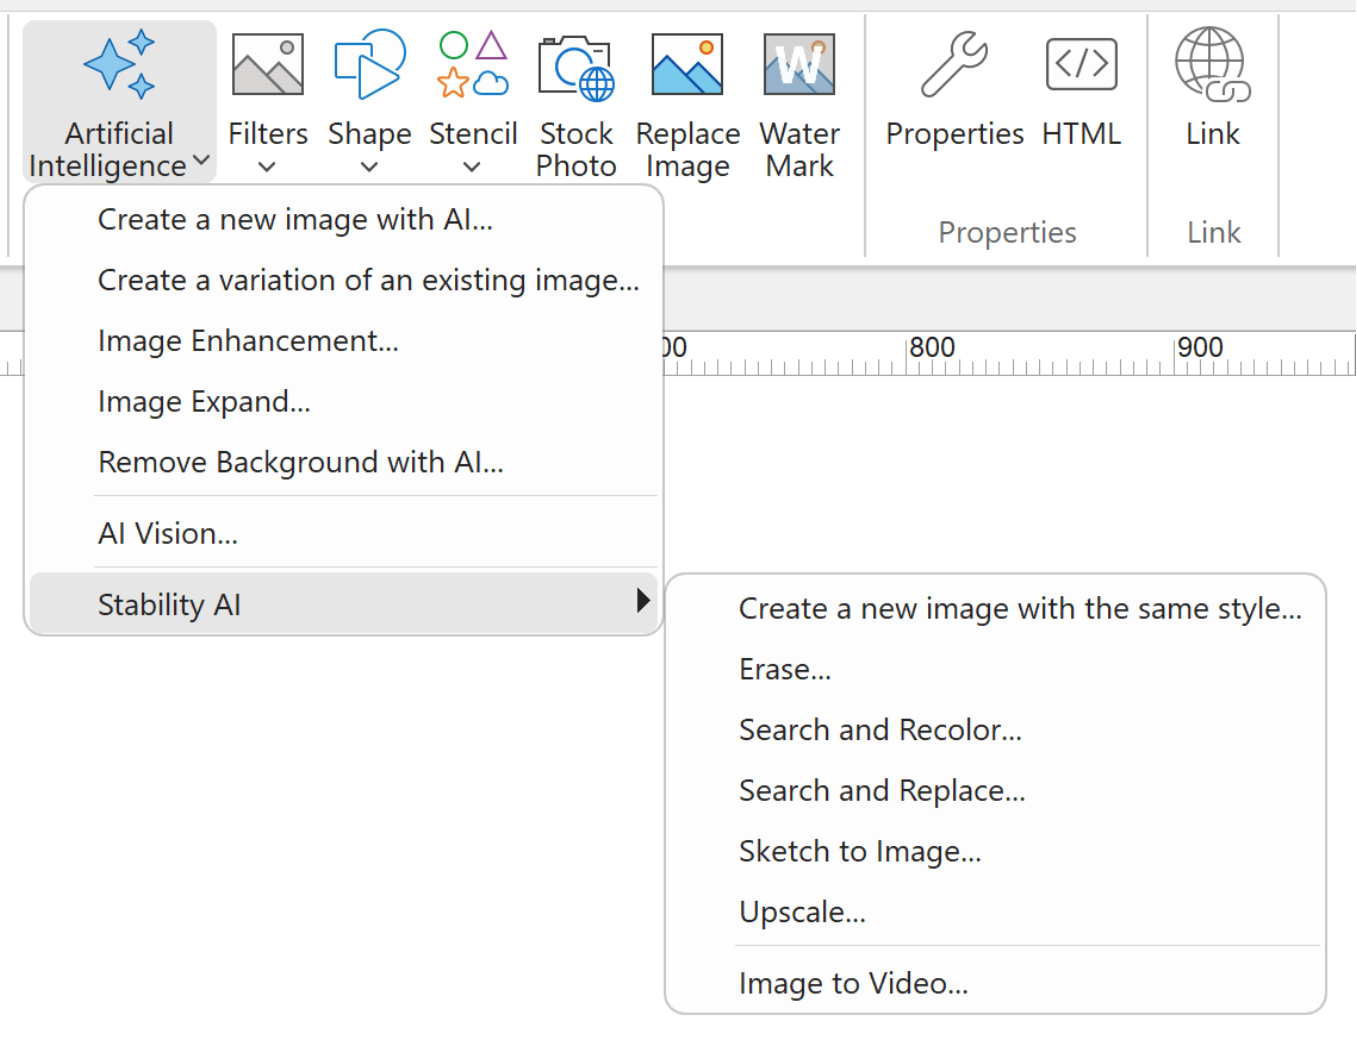Screen dimensions: 1357x1053
Task: Select Image Expand menu entry
Action: 344,402
